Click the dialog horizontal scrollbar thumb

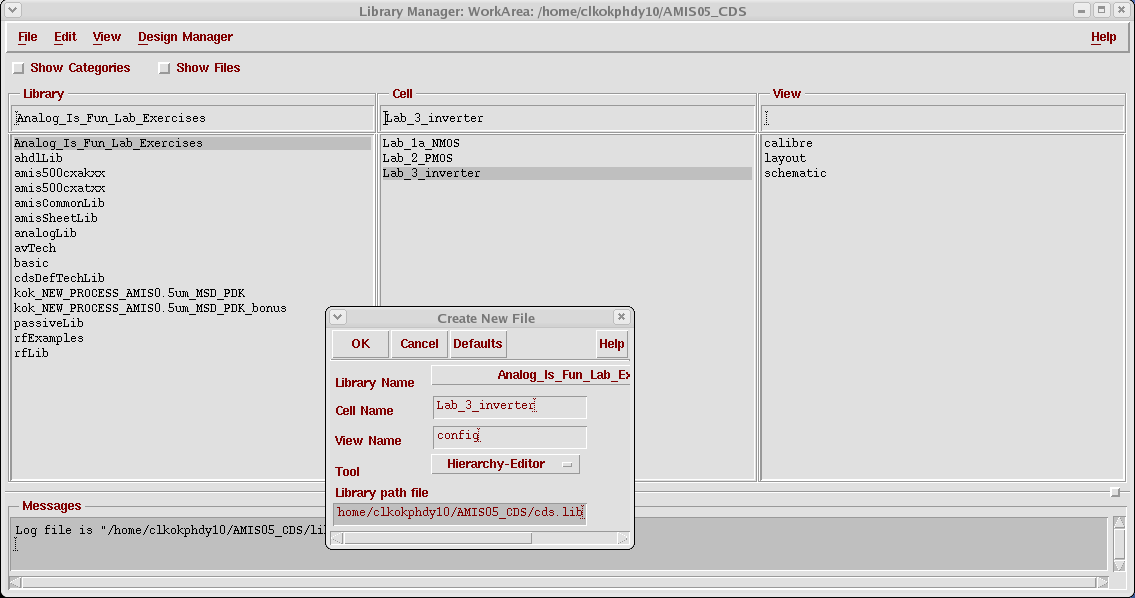[x=438, y=539]
